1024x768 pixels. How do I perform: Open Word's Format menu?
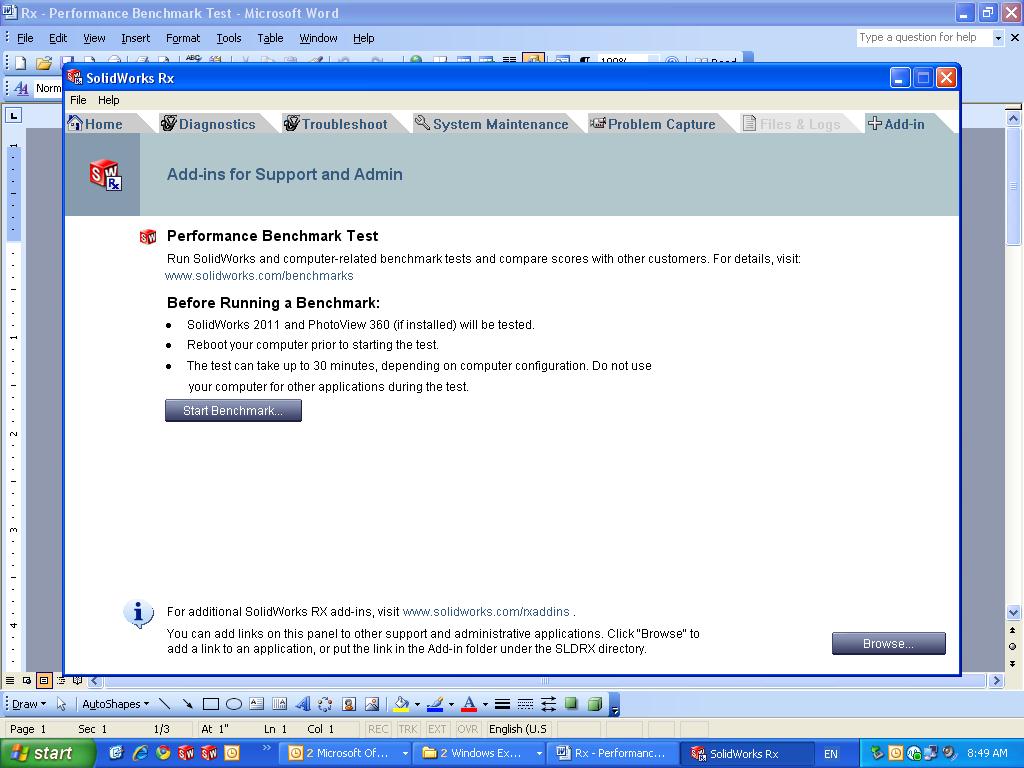pyautogui.click(x=183, y=38)
